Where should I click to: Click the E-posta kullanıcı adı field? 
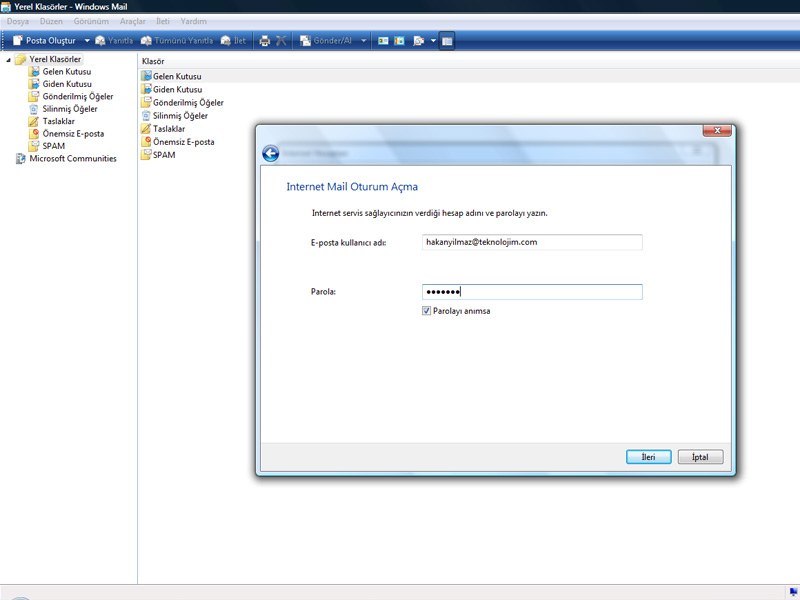pyautogui.click(x=532, y=242)
